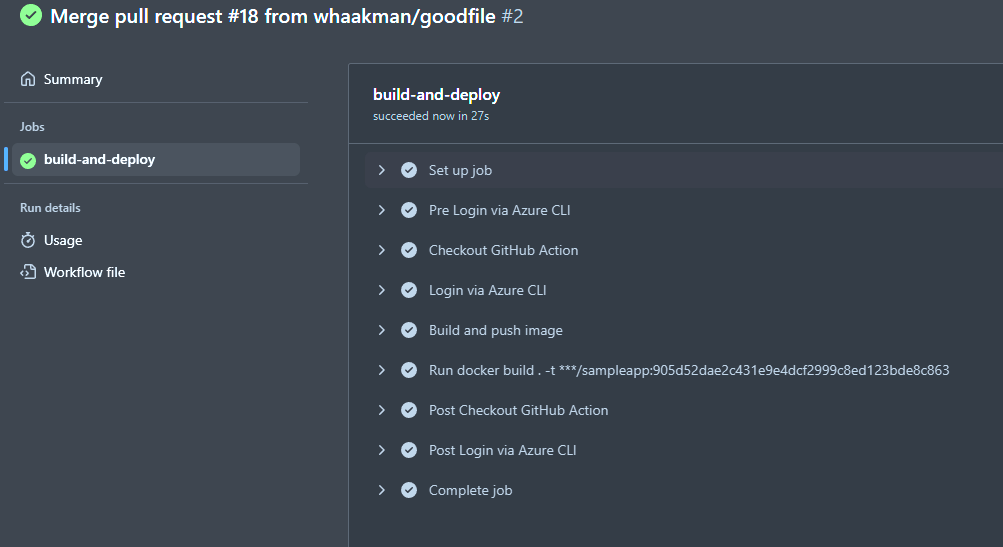1003x547 pixels.
Task: Expand the Post Checkout GitHub Action chevron
Action: 382,410
